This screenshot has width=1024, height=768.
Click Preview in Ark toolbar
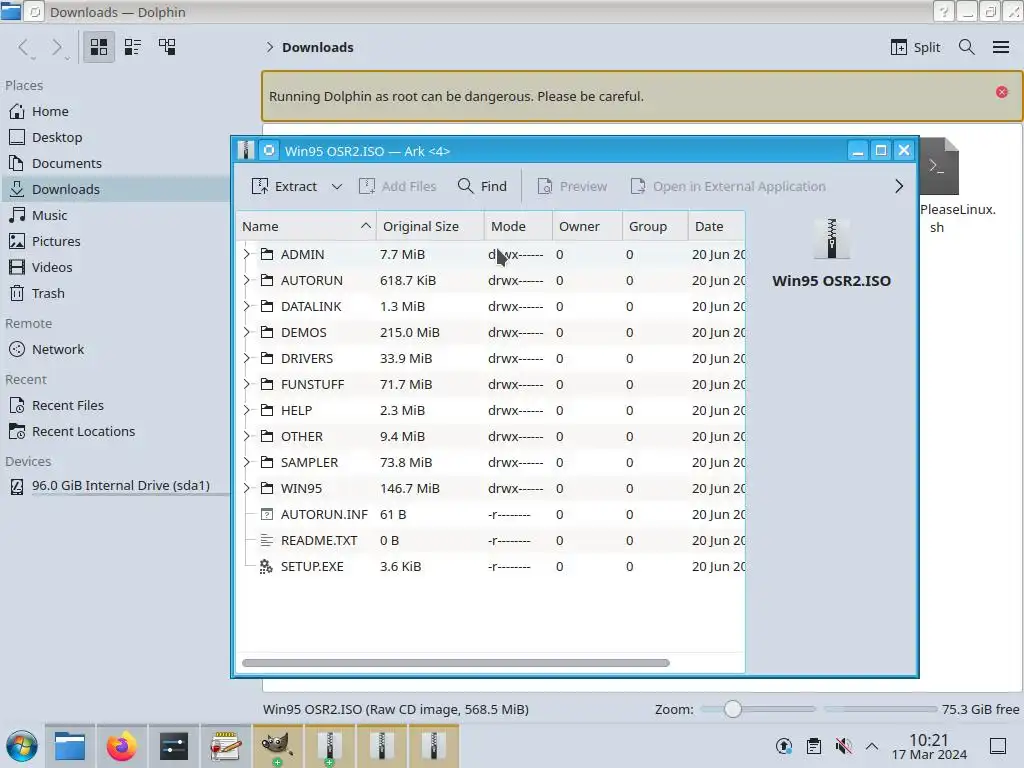click(x=572, y=186)
